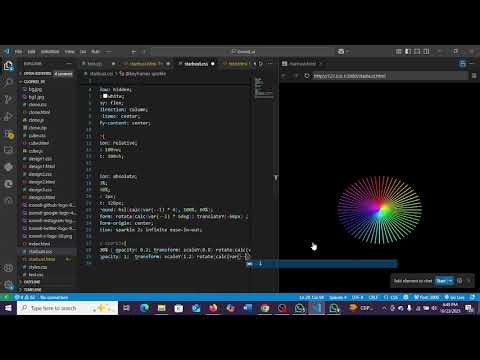480x360 pixels.
Task: Open the Source Control view
Action: point(8,99)
